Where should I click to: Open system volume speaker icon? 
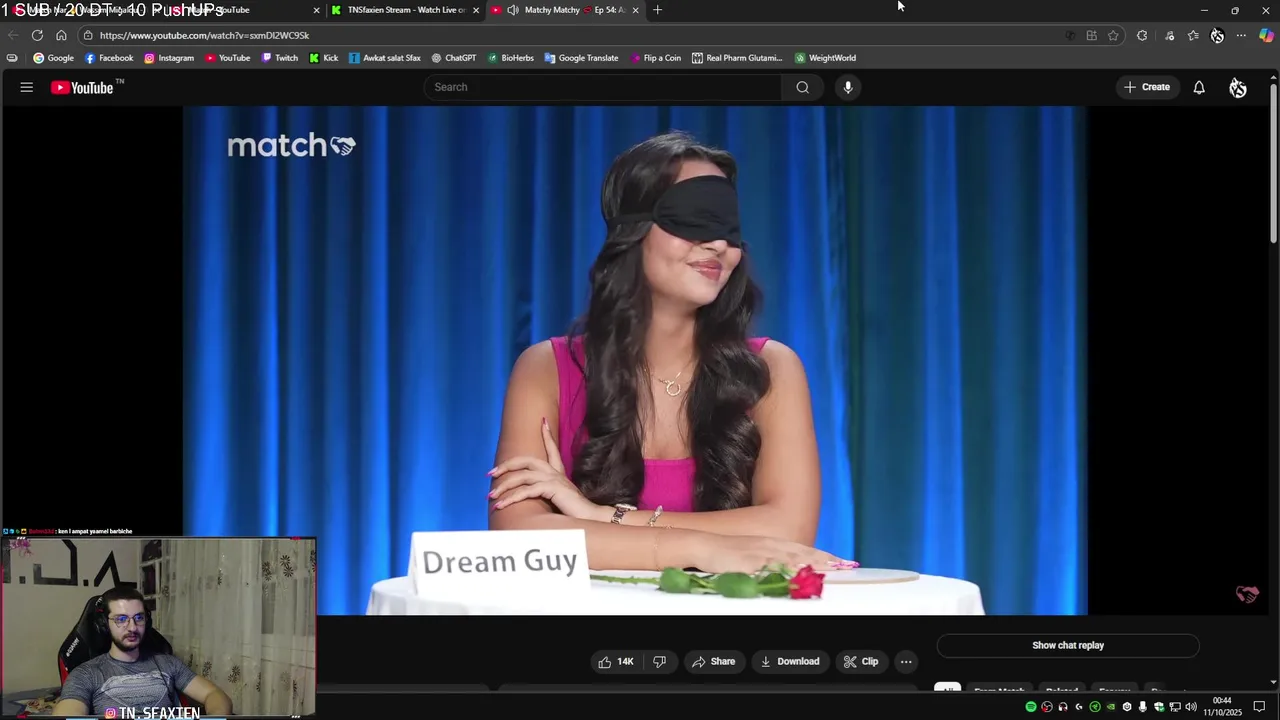[x=1191, y=707]
